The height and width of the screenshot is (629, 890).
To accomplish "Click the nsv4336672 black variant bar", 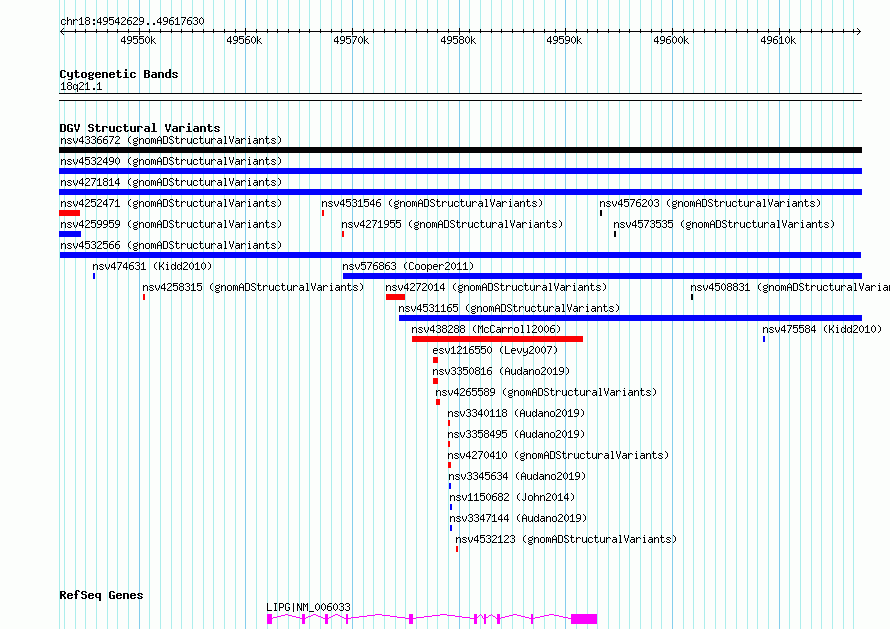I will tap(460, 150).
